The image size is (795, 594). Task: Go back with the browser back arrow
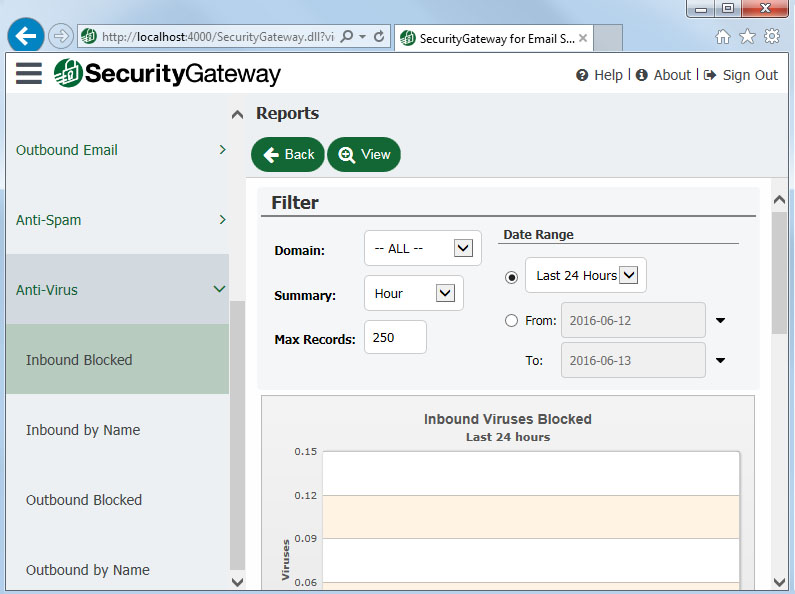pyautogui.click(x=26, y=35)
